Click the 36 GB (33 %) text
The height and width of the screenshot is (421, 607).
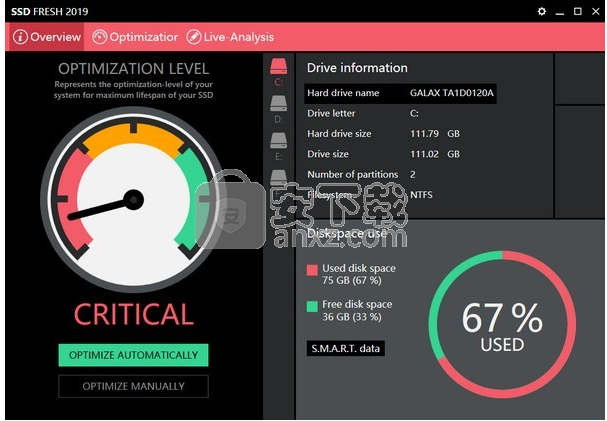pyautogui.click(x=352, y=317)
